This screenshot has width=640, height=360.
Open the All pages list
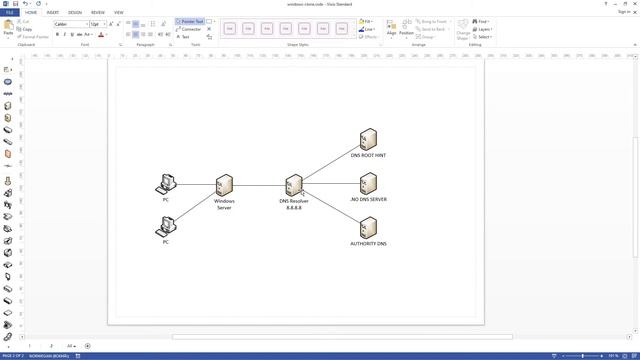tap(71, 346)
